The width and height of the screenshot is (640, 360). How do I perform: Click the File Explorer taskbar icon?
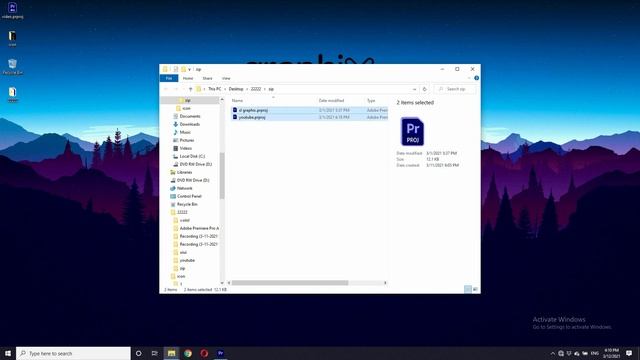coord(171,353)
